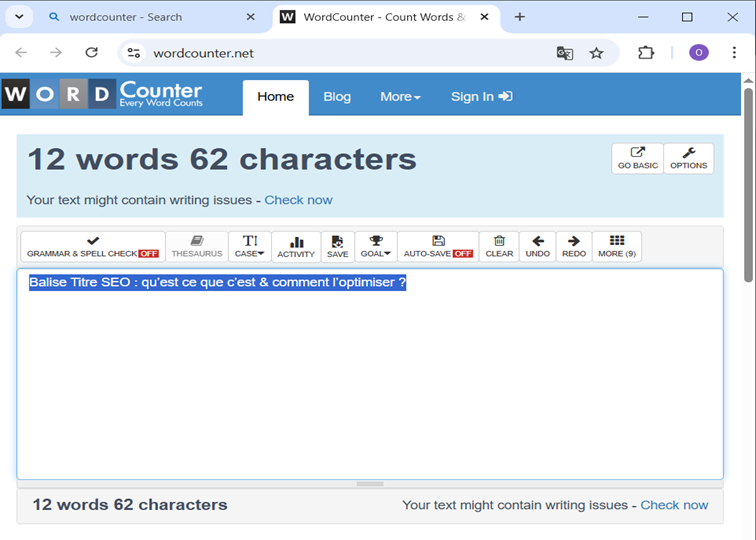This screenshot has width=756, height=540.
Task: Open the Blog navigation item
Action: pos(337,97)
